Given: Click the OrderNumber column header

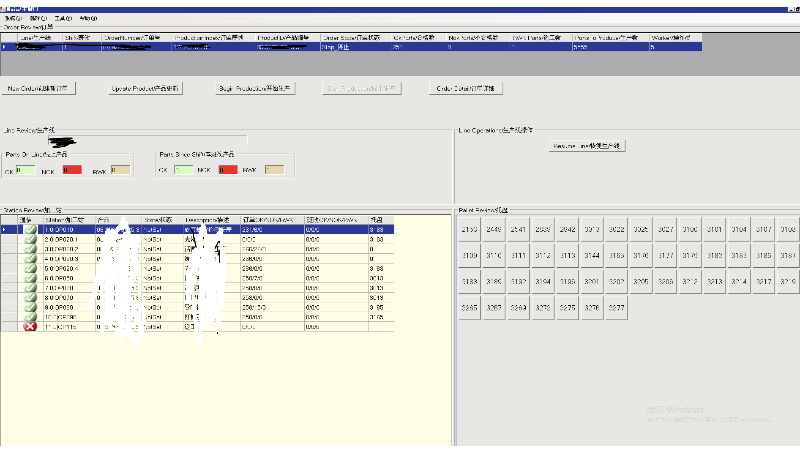Looking at the screenshot, I should click(x=136, y=38).
